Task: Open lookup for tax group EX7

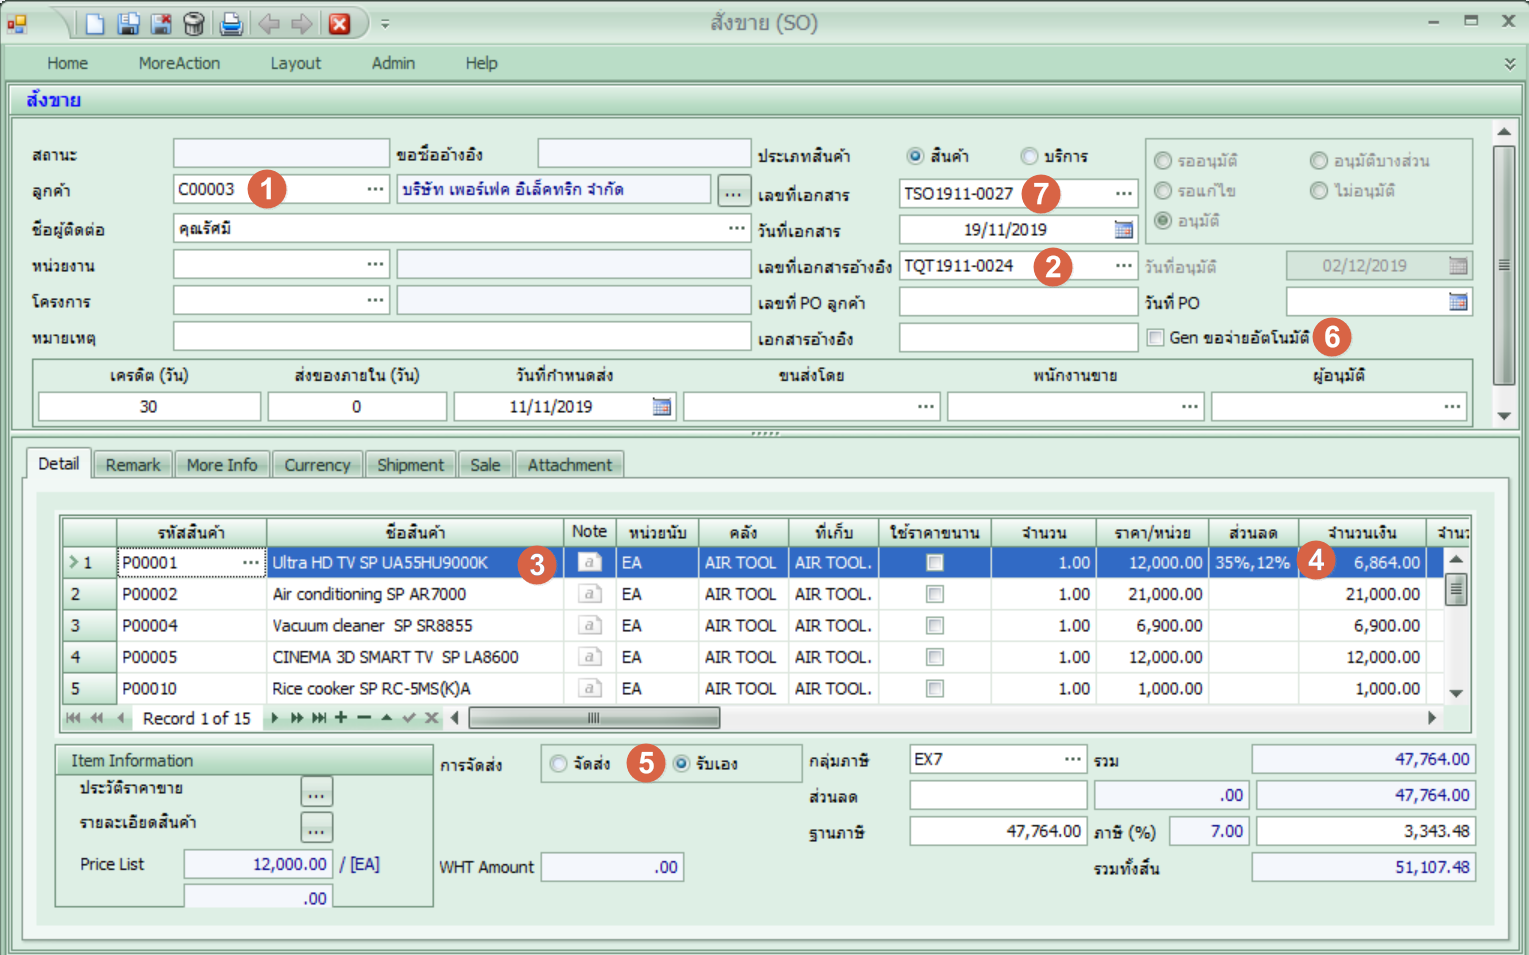Action: click(1072, 759)
